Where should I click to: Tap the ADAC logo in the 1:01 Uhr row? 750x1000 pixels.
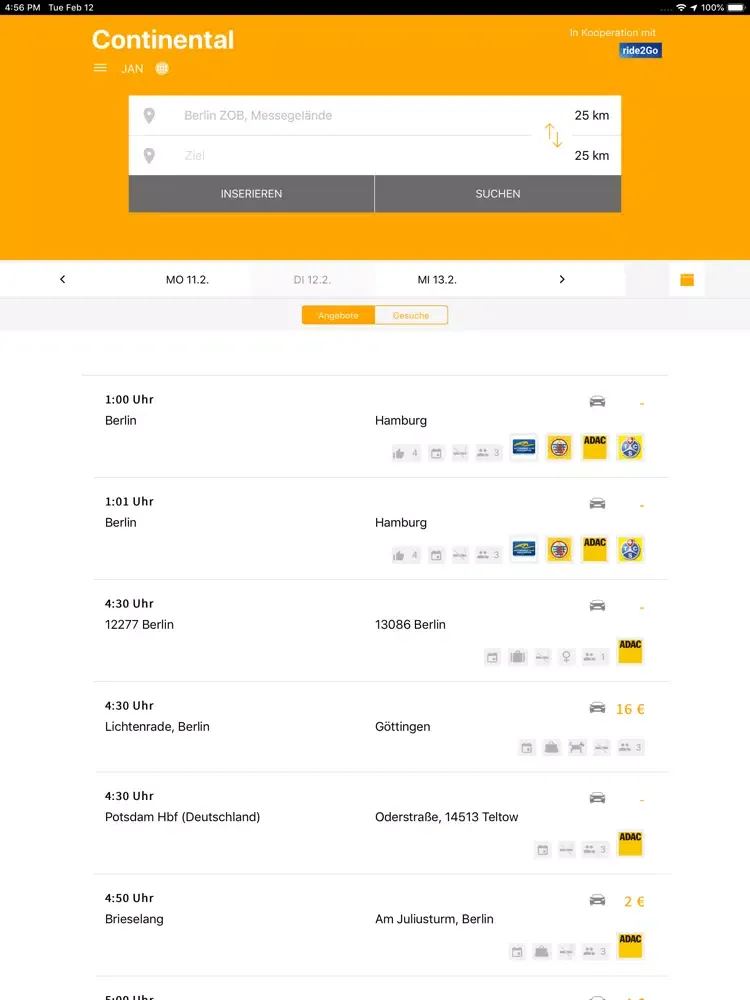click(595, 549)
